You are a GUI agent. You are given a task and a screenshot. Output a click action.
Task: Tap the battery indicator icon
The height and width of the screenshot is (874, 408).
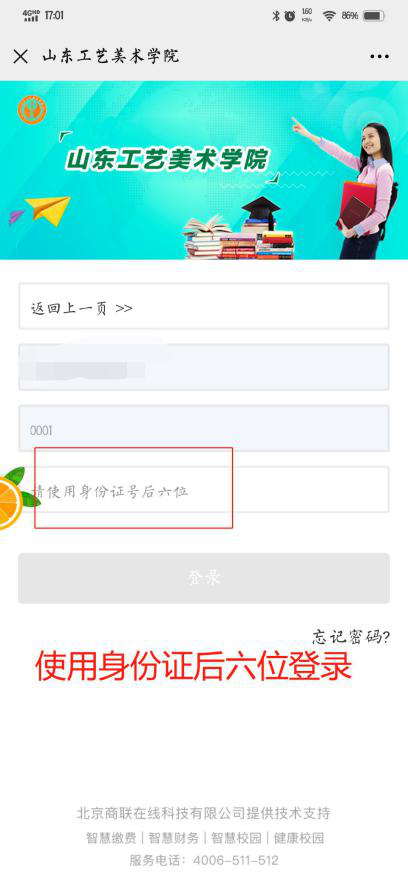373,16
